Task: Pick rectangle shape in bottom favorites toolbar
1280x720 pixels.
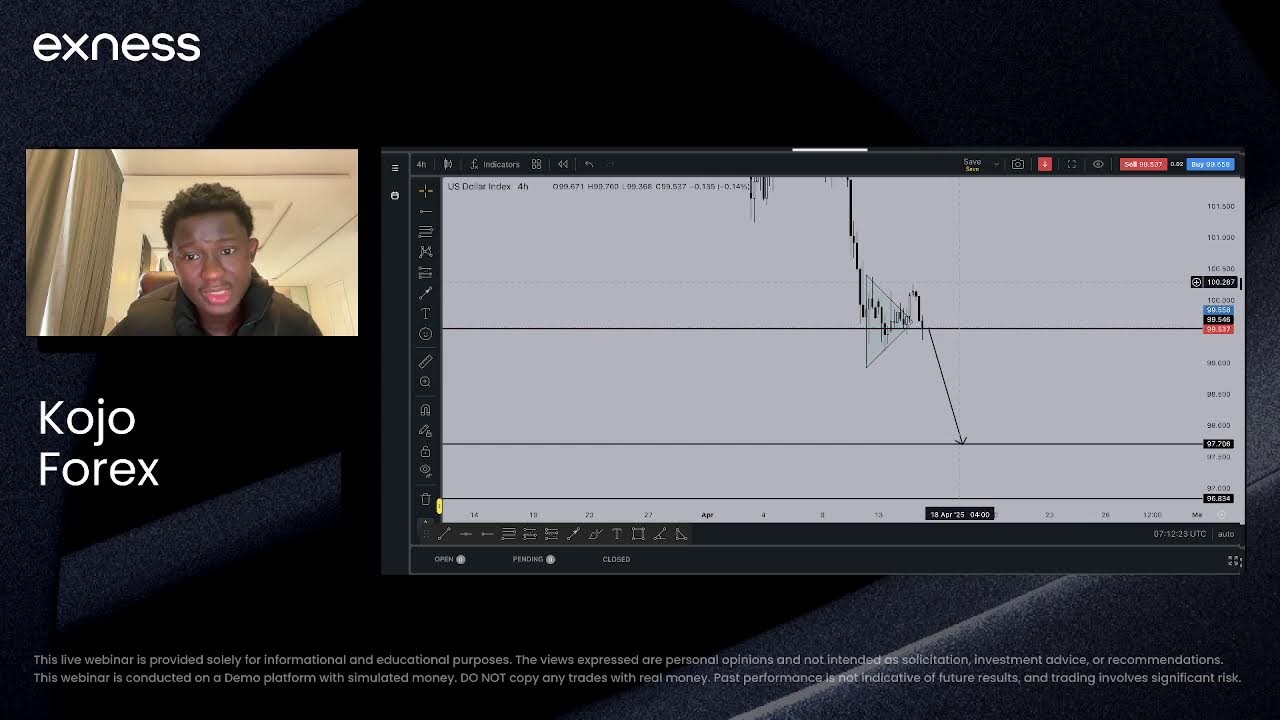Action: click(638, 534)
